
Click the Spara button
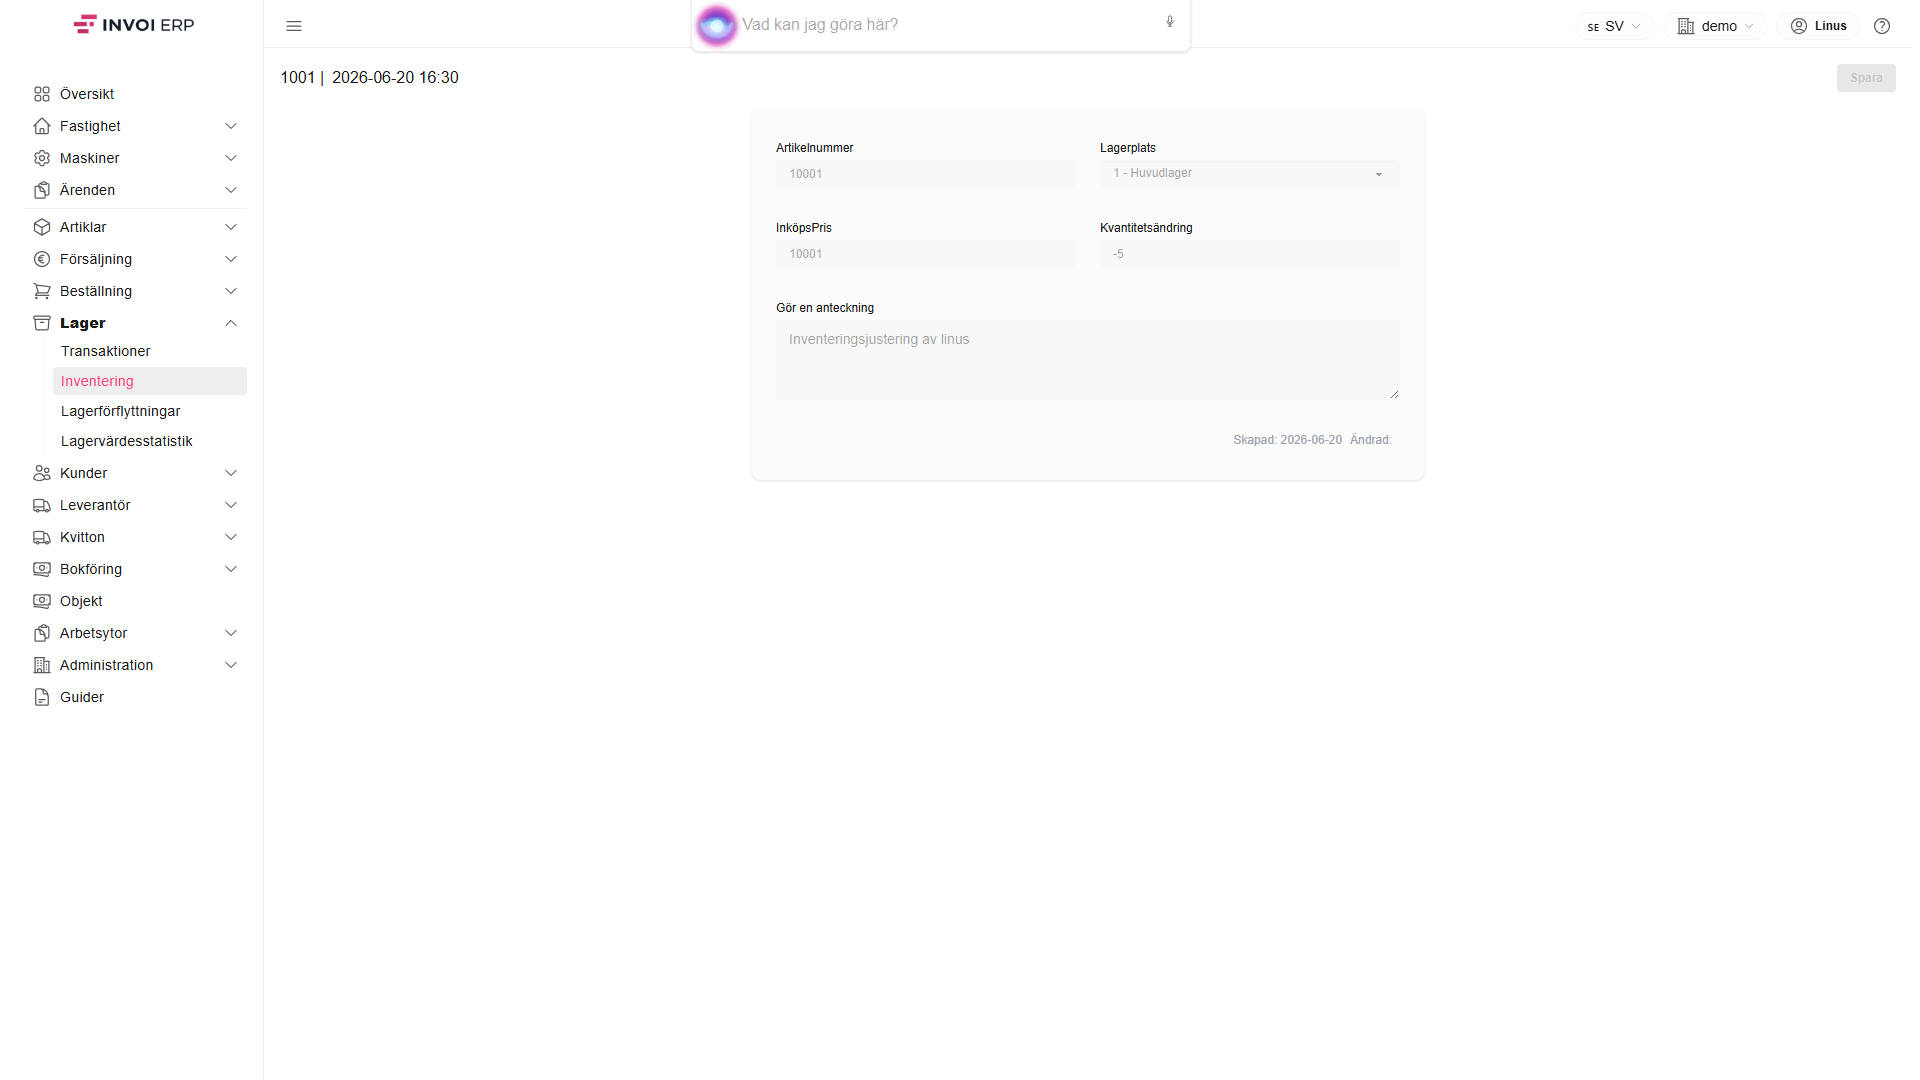(1866, 78)
